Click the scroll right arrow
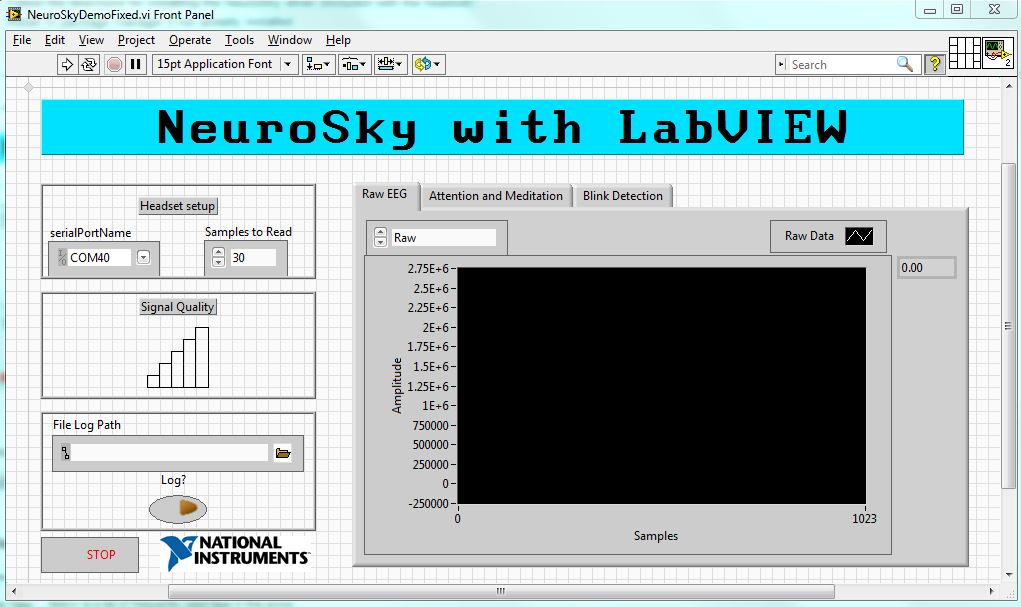 coord(992,591)
